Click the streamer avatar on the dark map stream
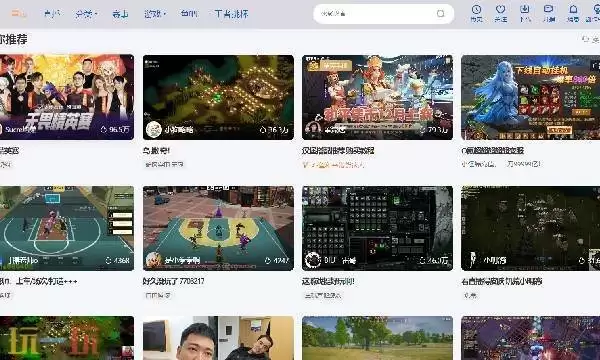 [472, 260]
